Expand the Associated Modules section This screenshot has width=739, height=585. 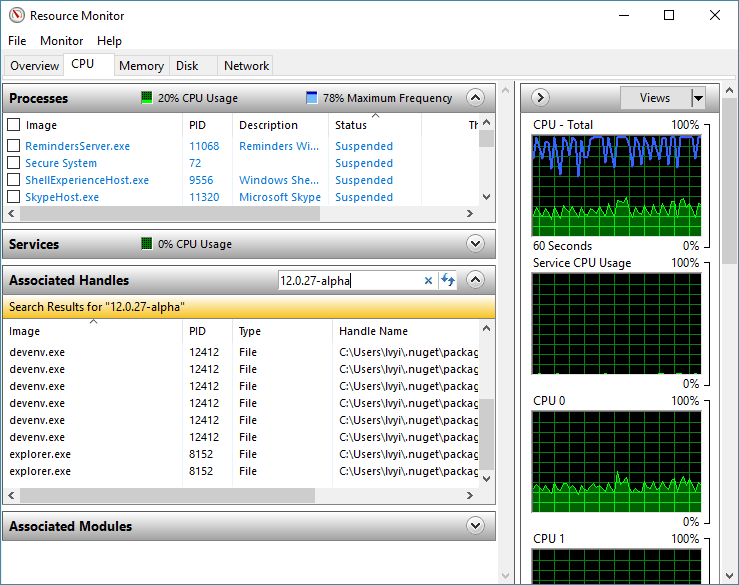click(x=475, y=526)
